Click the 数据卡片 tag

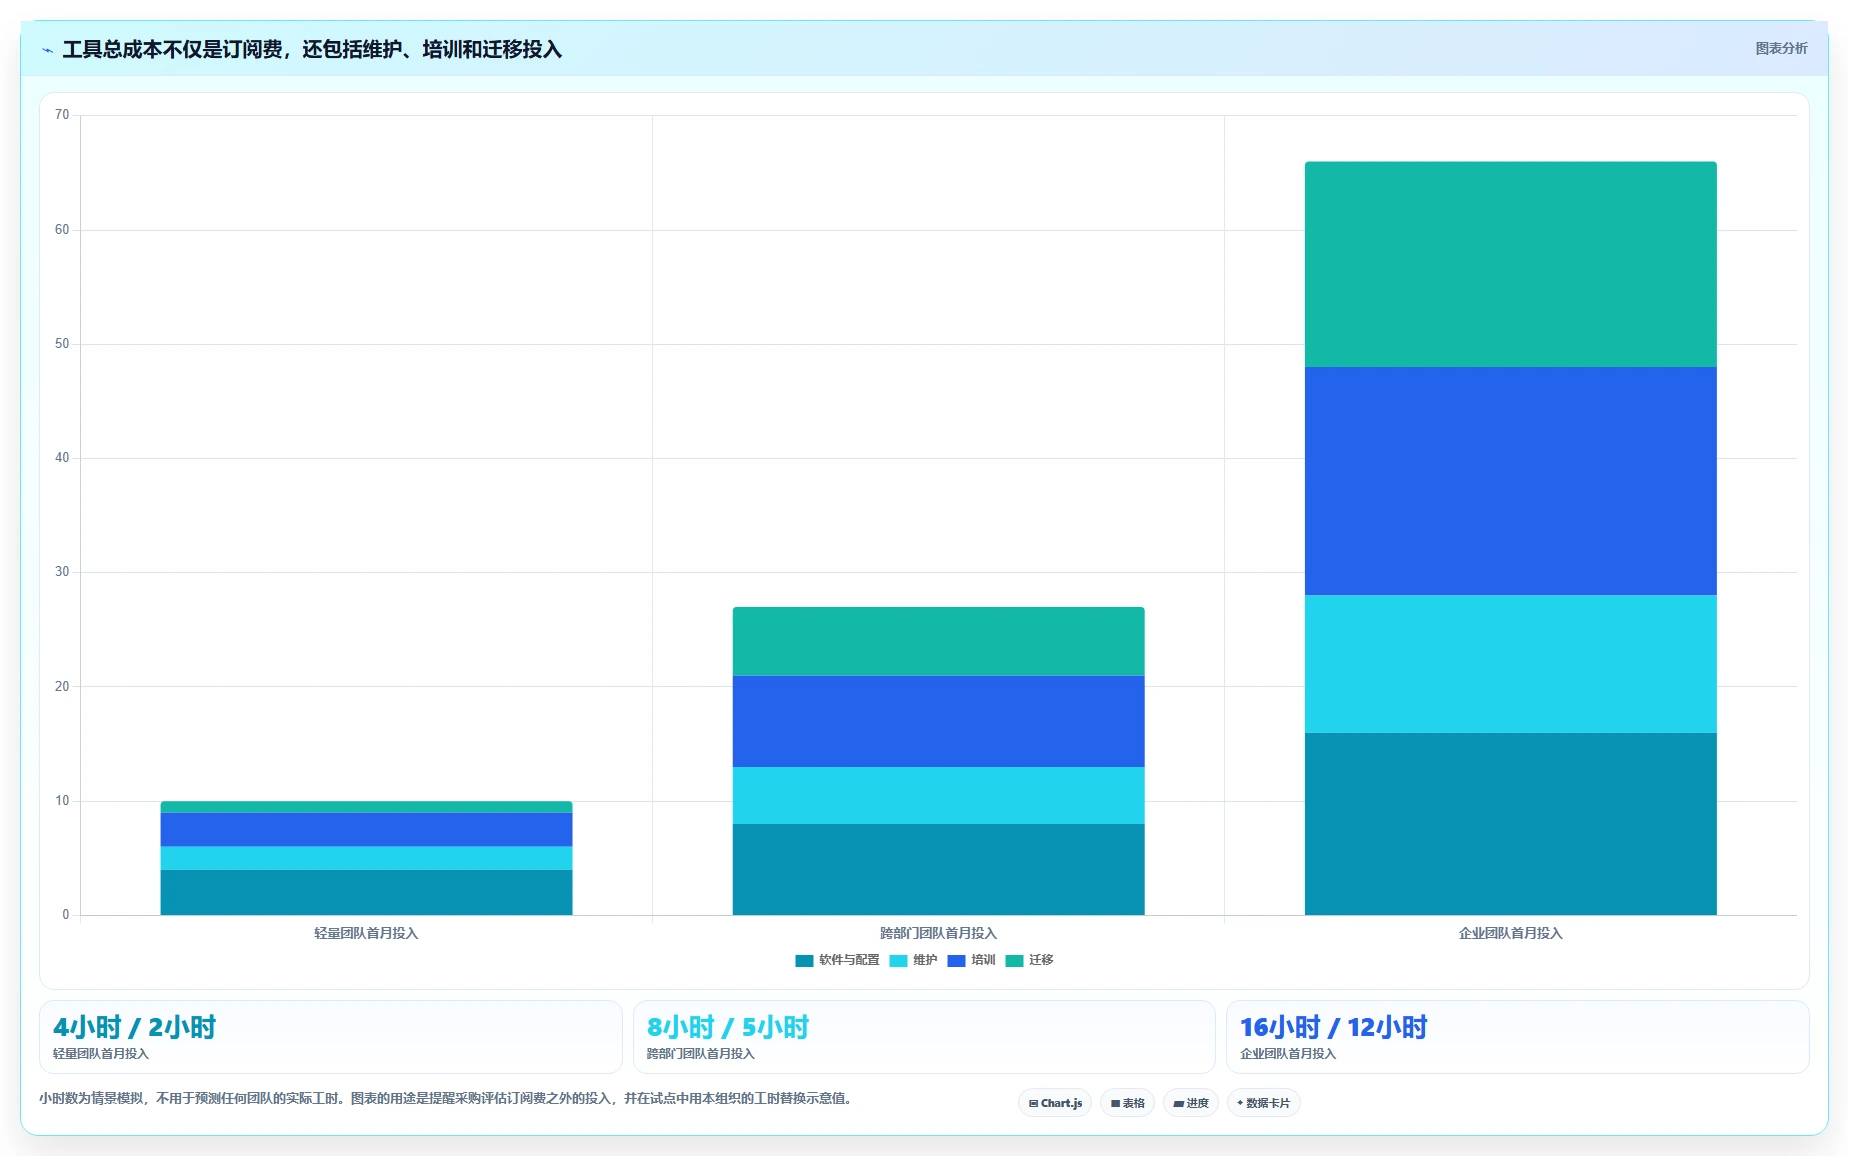click(x=1263, y=1103)
